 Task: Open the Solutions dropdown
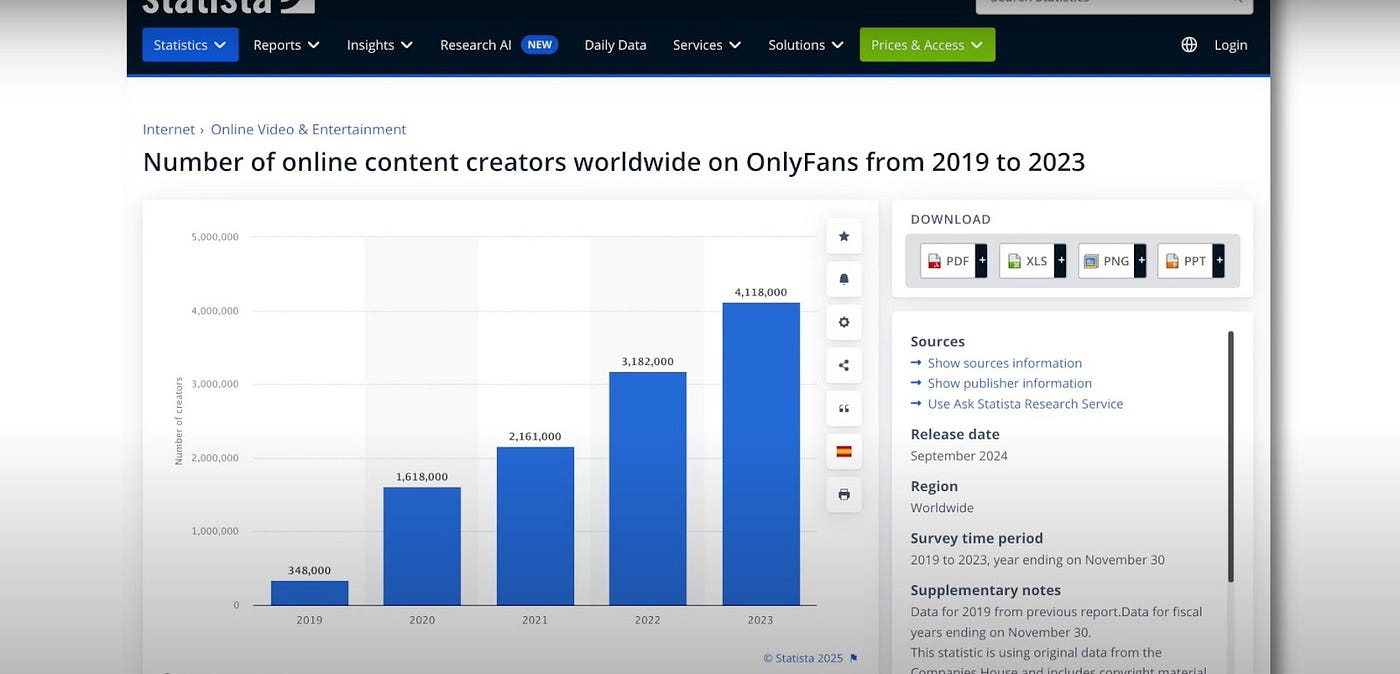coord(806,45)
